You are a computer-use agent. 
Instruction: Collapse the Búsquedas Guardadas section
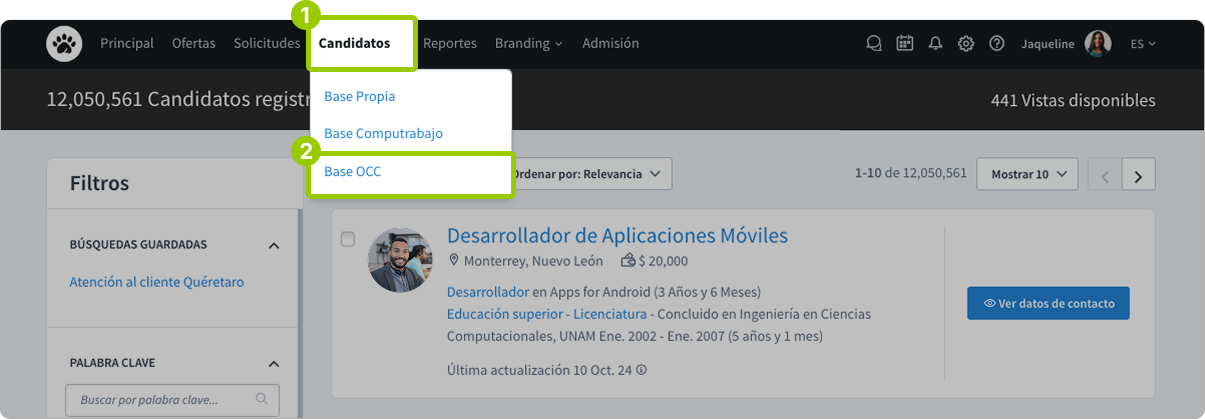tap(274, 245)
